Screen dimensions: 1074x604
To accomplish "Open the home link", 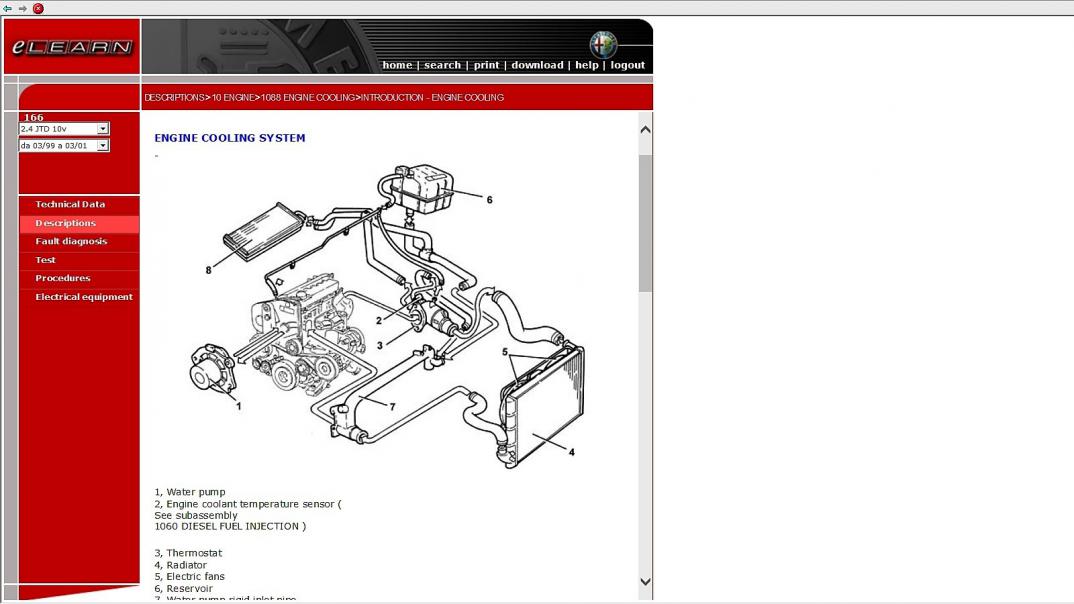I will 397,65.
